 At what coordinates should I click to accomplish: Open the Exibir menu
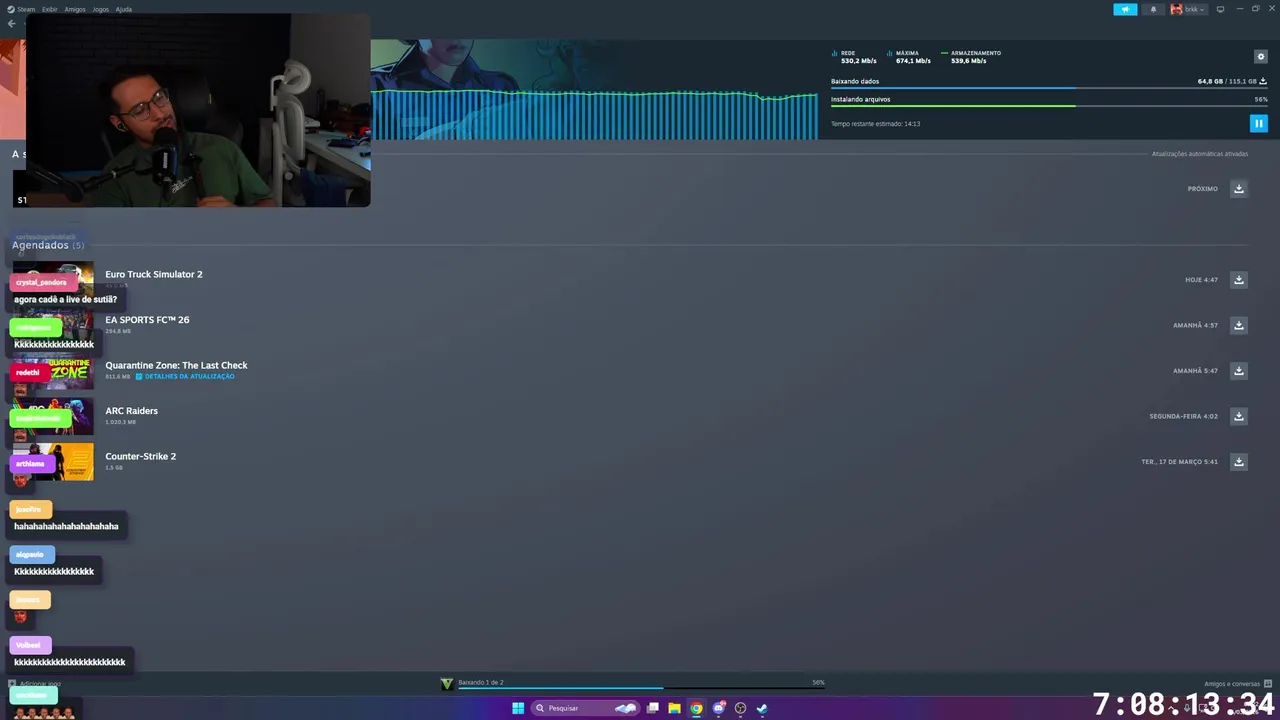point(49,9)
